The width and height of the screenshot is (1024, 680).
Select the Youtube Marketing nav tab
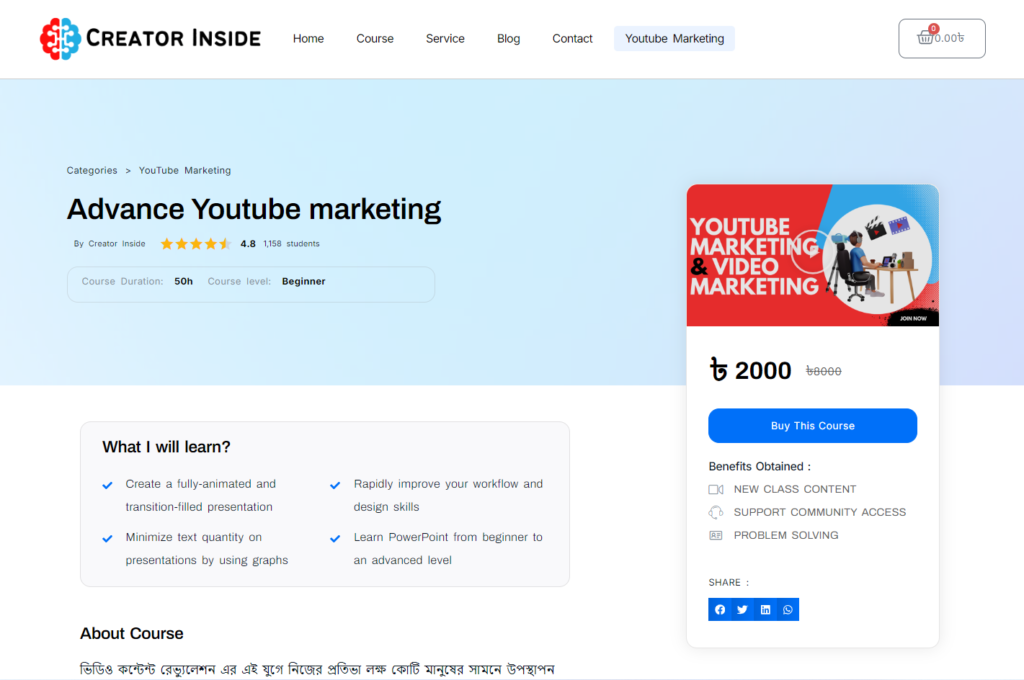point(674,39)
